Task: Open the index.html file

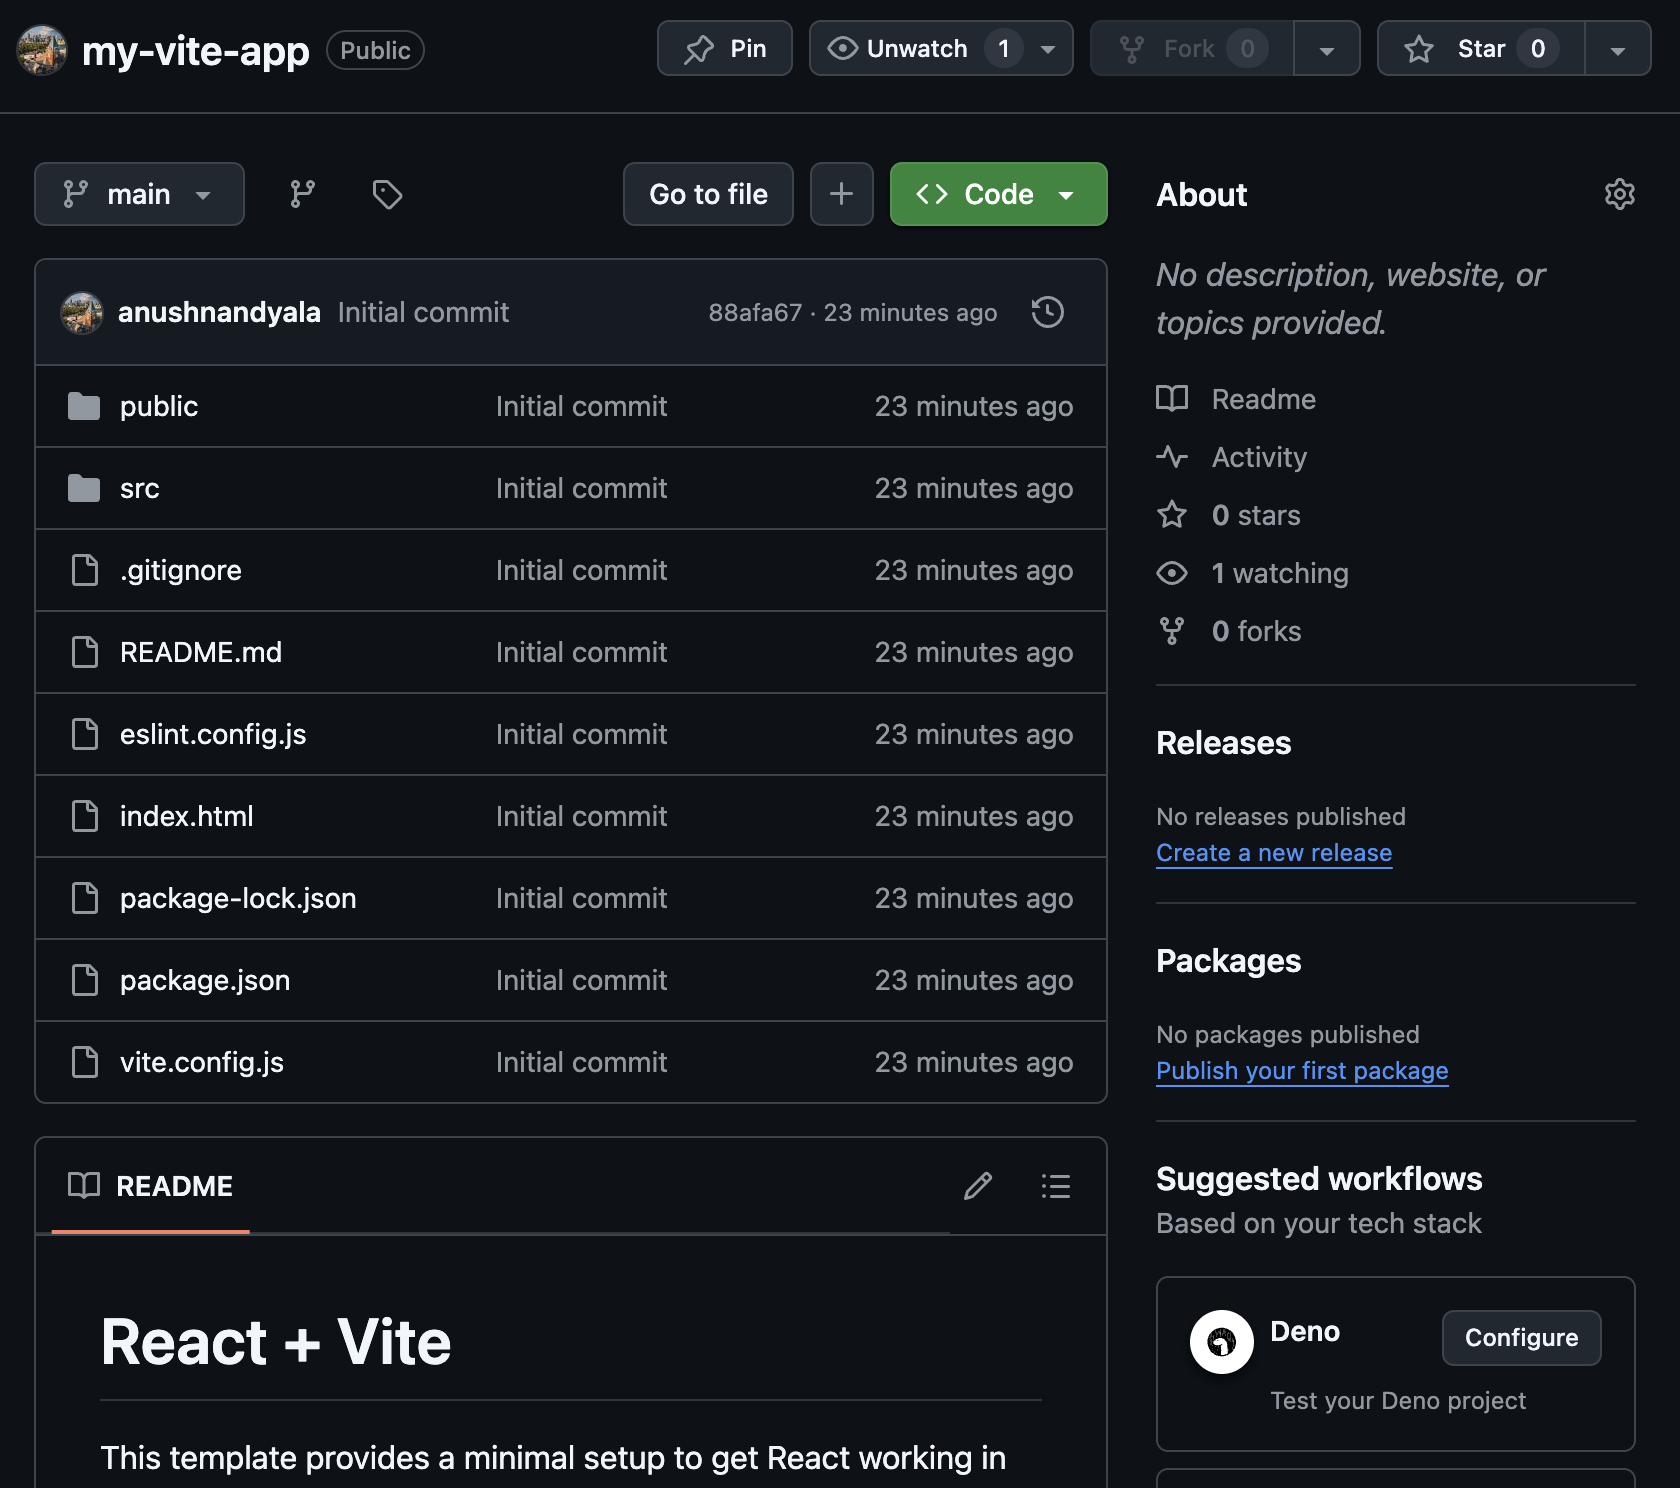Action: [x=187, y=816]
